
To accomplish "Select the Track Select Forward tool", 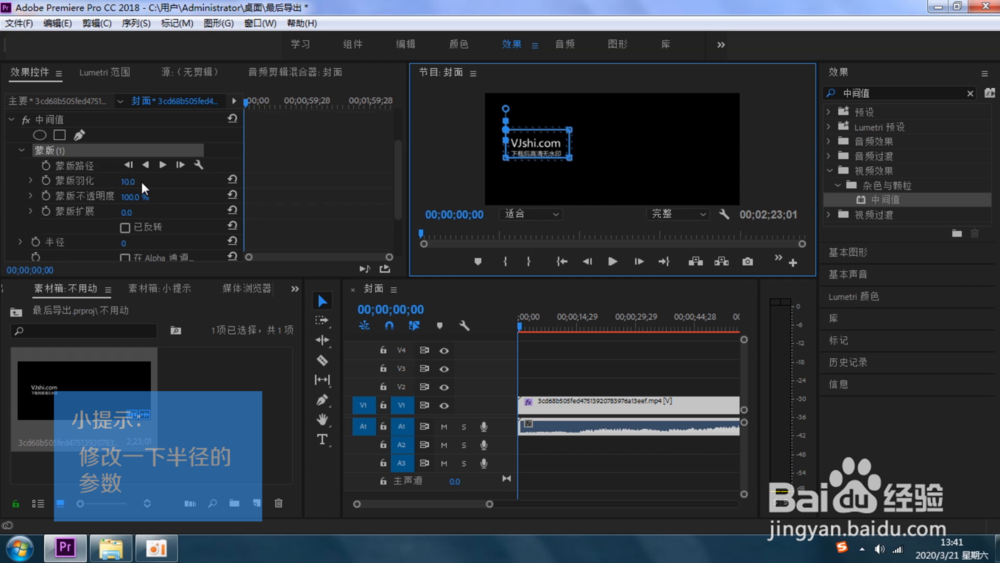I will [x=323, y=320].
